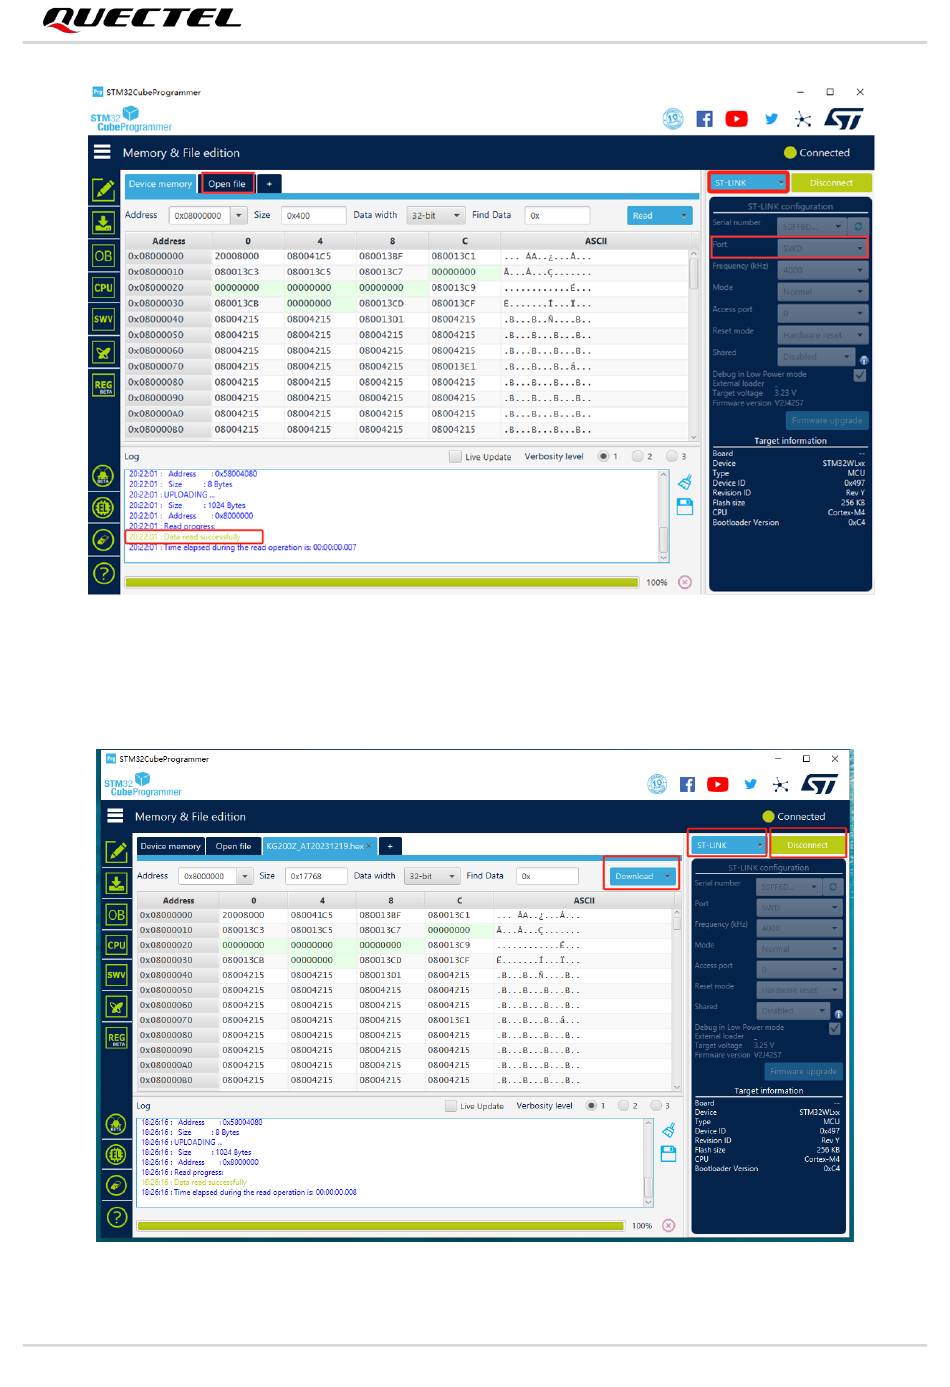This screenshot has height=1387, width=950.
Task: Open Erasing & Programming download icon in upper window
Action: point(103,222)
